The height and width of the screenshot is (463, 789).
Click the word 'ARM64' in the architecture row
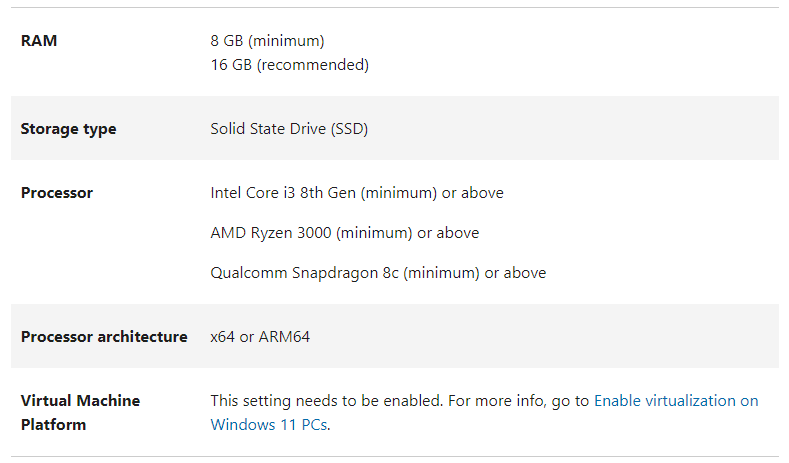click(x=284, y=337)
